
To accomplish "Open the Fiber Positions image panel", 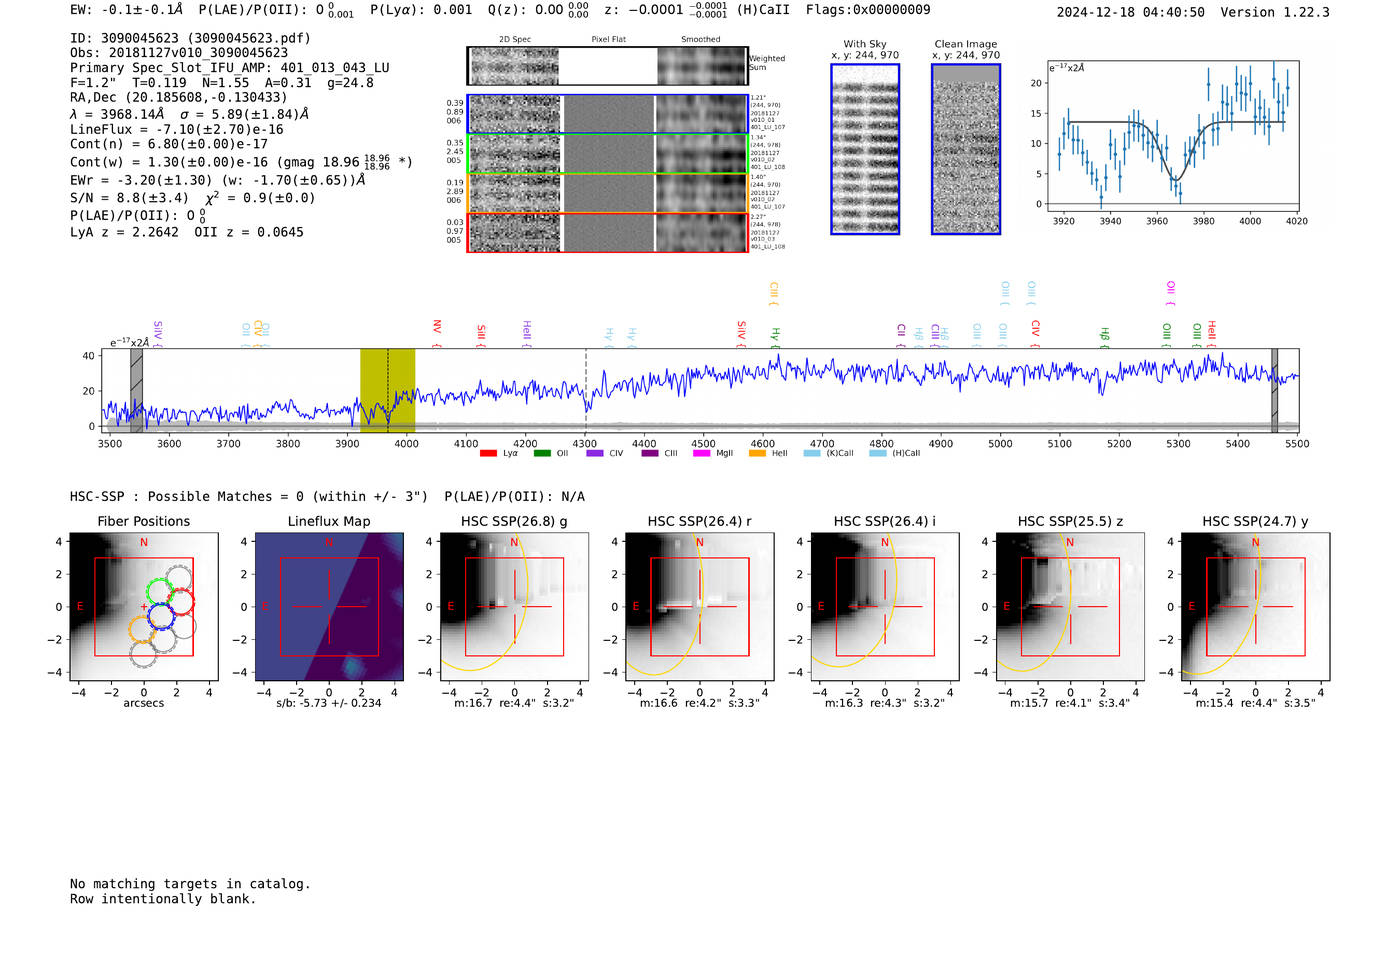I will coord(144,607).
